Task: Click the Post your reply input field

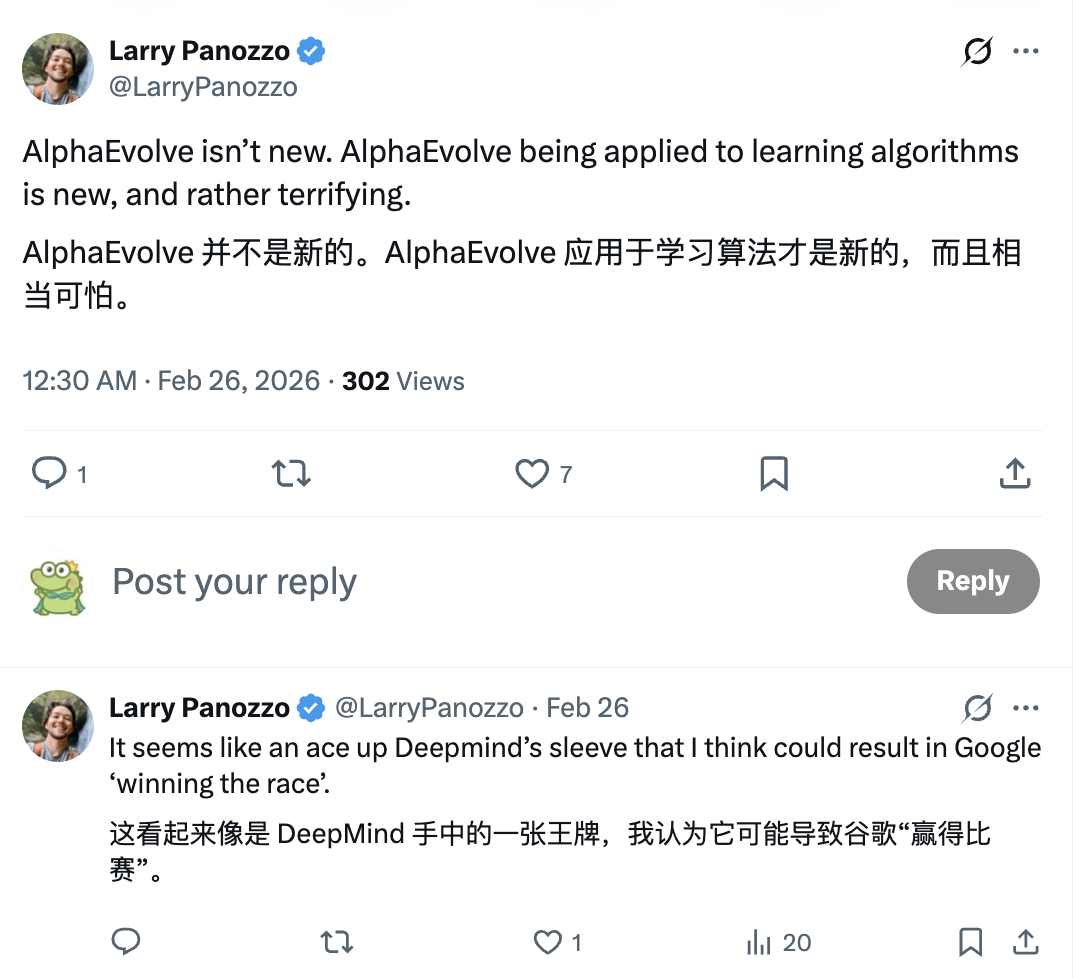Action: coord(234,581)
